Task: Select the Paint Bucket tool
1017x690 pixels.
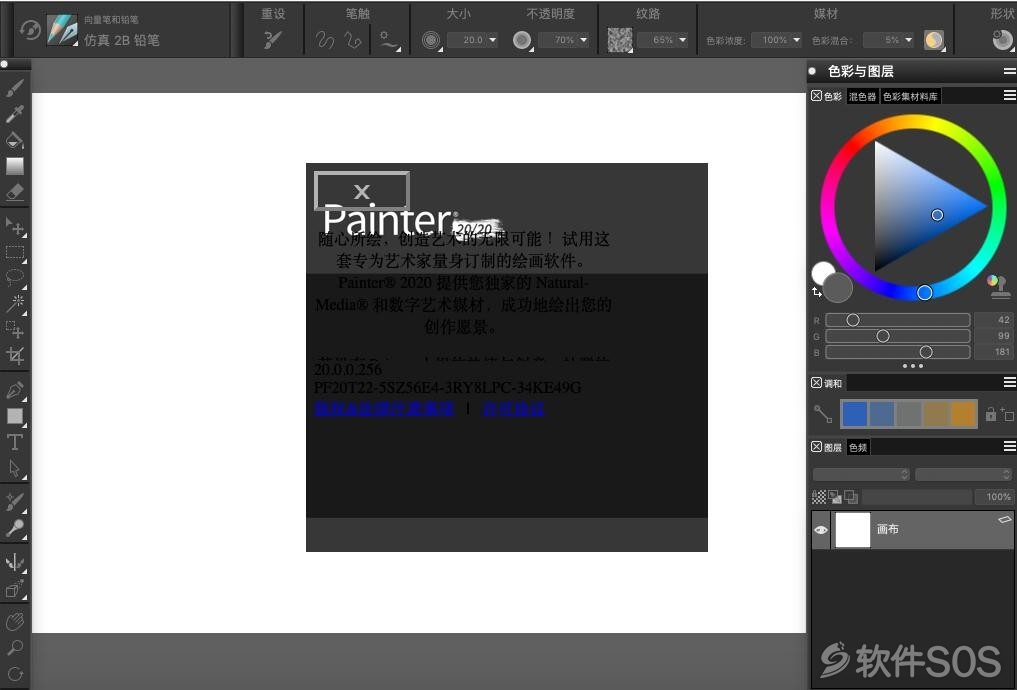Action: coord(14,140)
